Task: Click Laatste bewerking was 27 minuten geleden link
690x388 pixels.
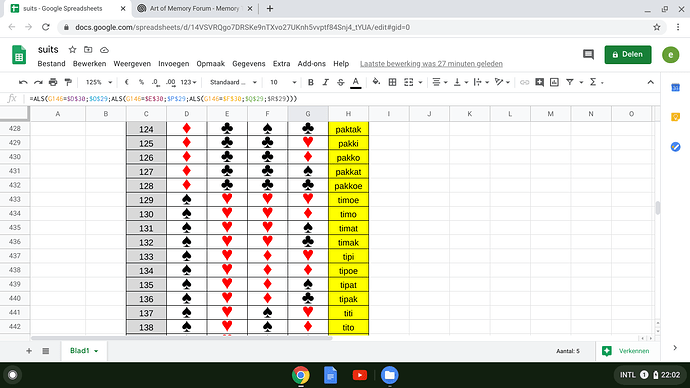Action: (431, 64)
